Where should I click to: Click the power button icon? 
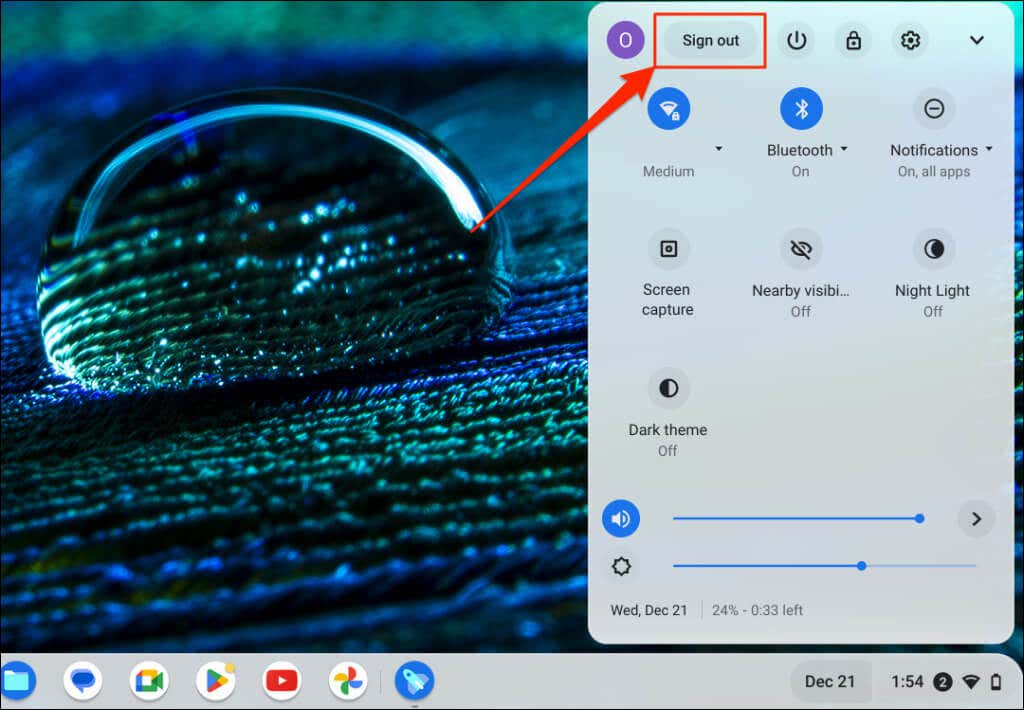tap(796, 40)
